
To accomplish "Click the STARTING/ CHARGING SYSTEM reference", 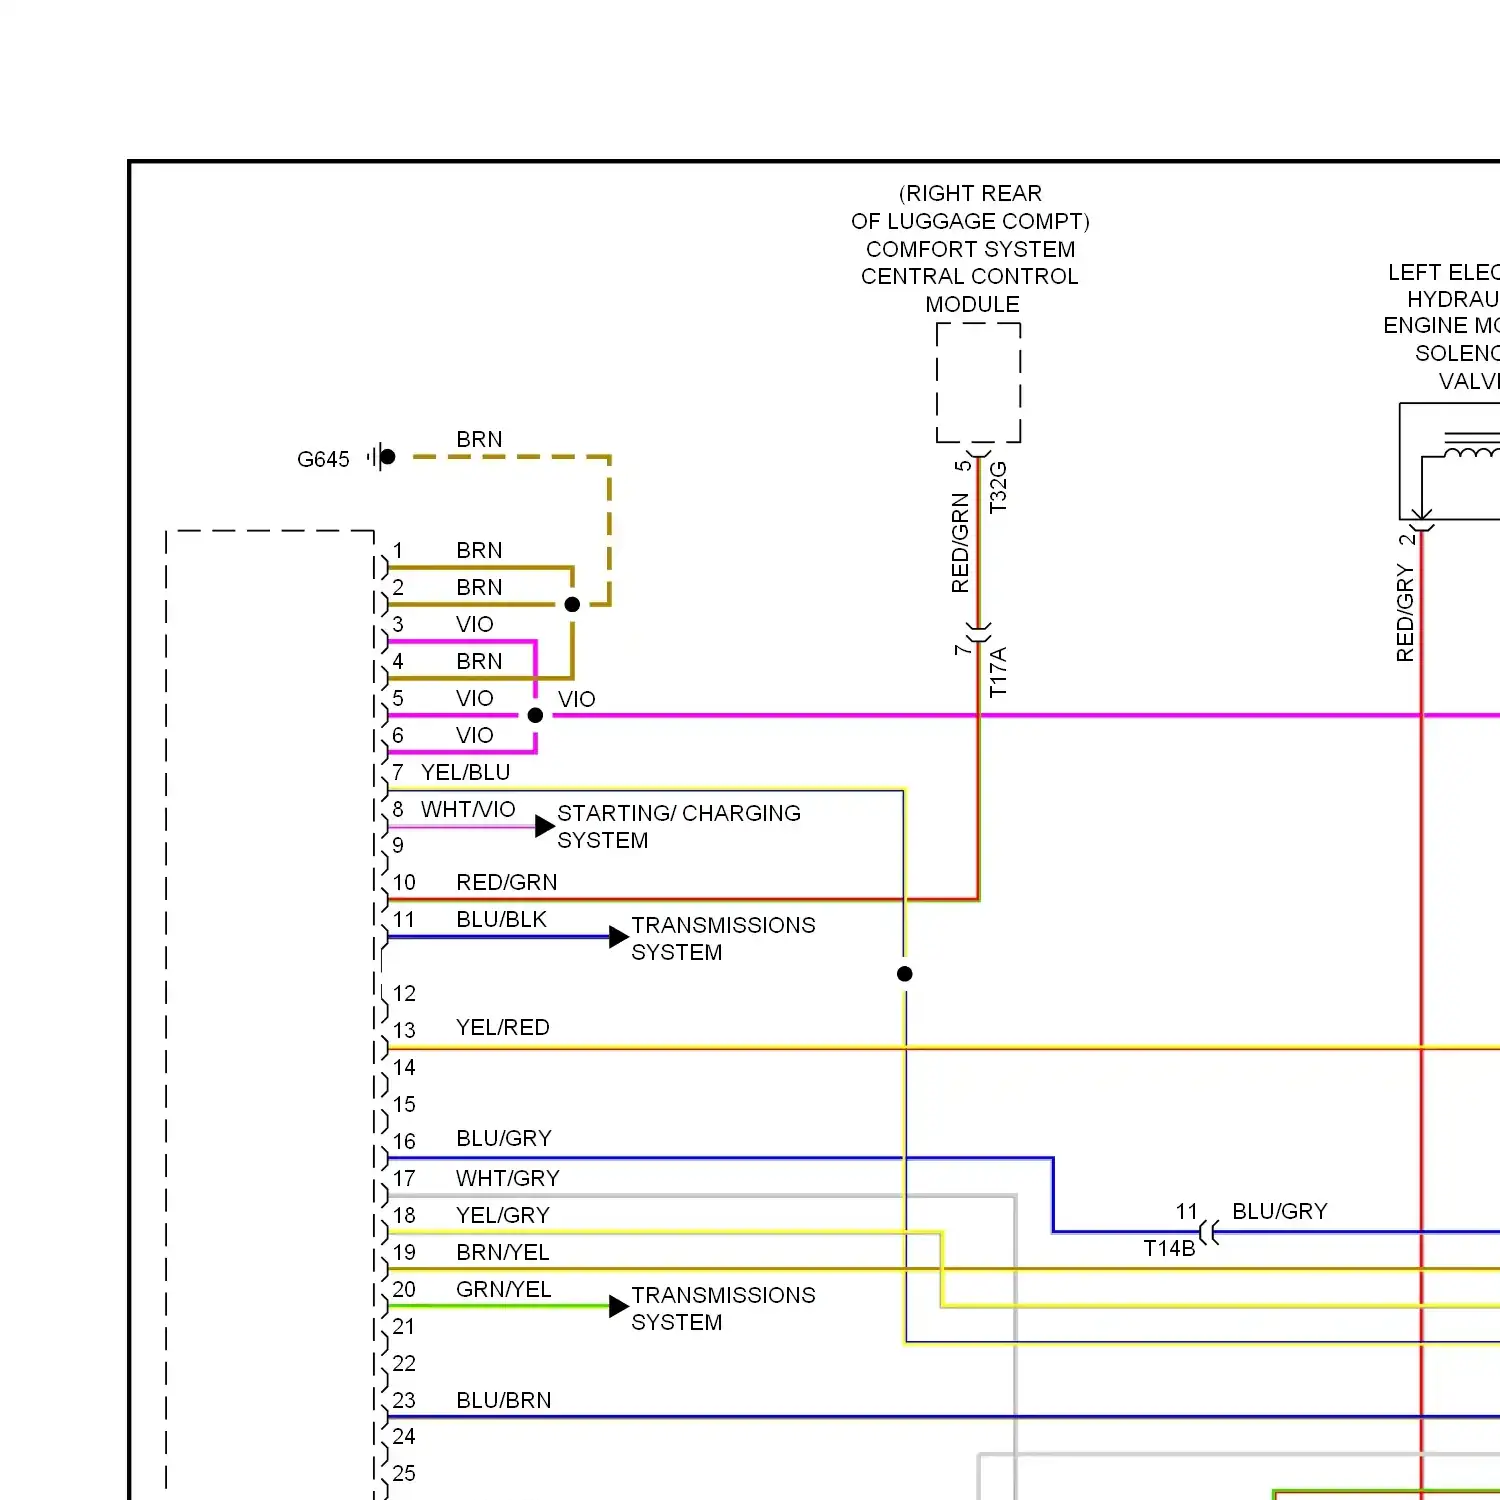I will coord(679,826).
